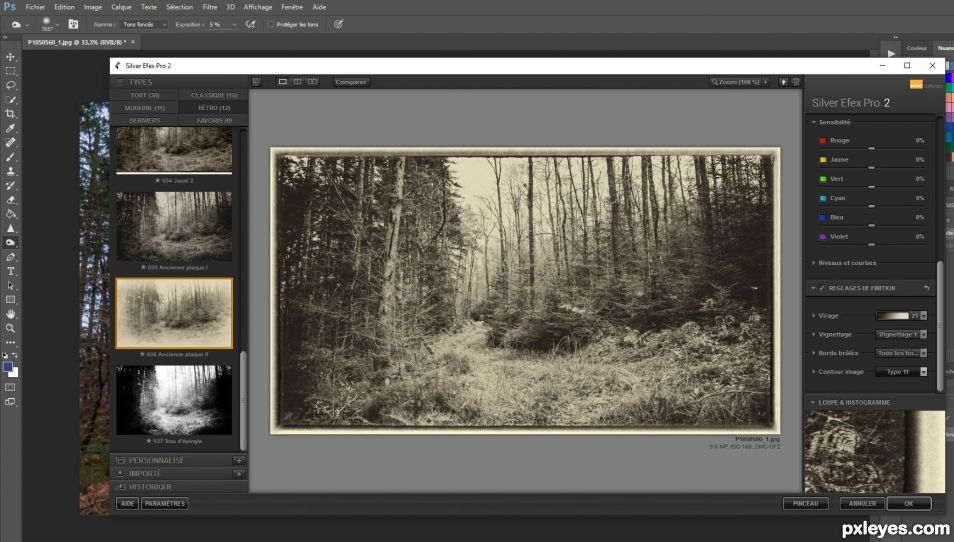Select the Clone Stamp tool
954x542 pixels.
[x=10, y=171]
